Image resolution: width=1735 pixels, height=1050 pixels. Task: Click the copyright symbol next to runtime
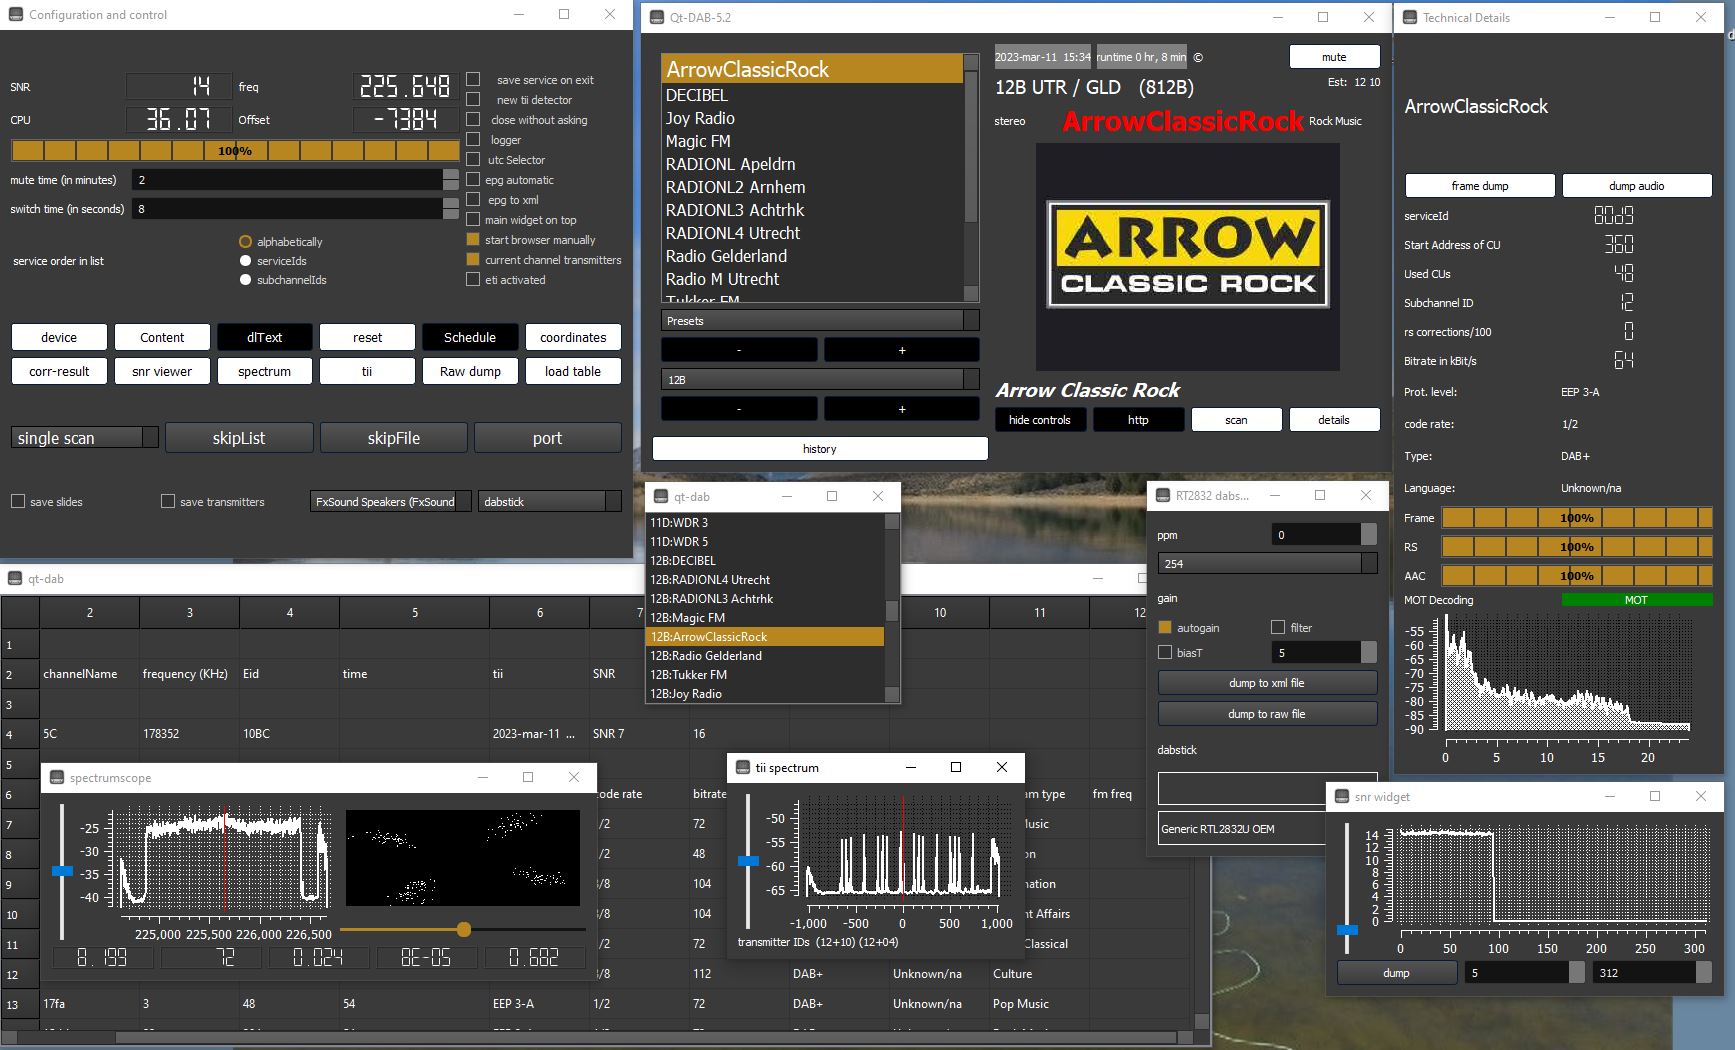[1198, 57]
